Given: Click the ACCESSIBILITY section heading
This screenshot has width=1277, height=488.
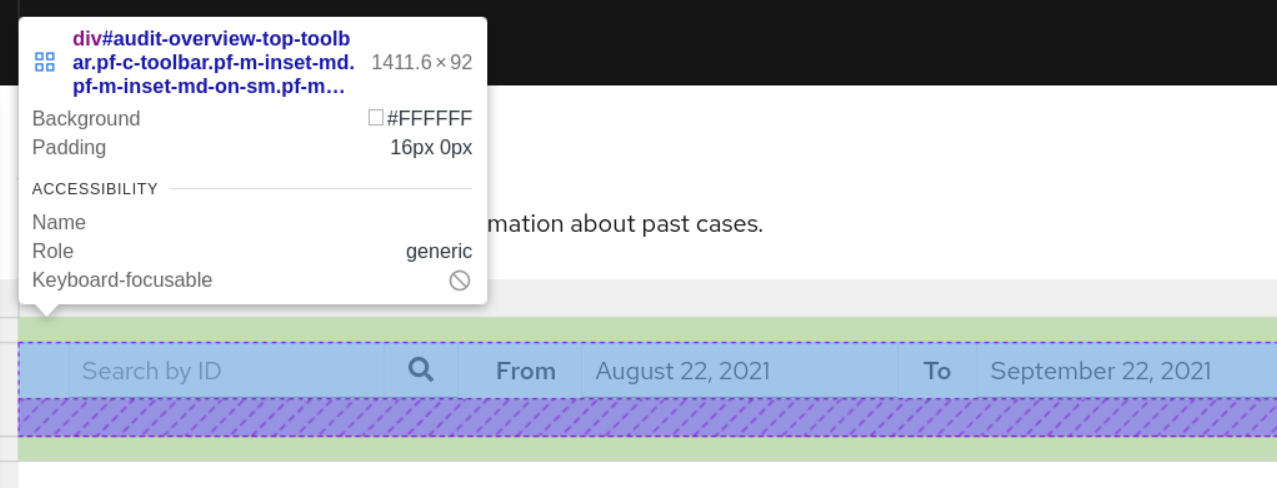Looking at the screenshot, I should pos(95,189).
